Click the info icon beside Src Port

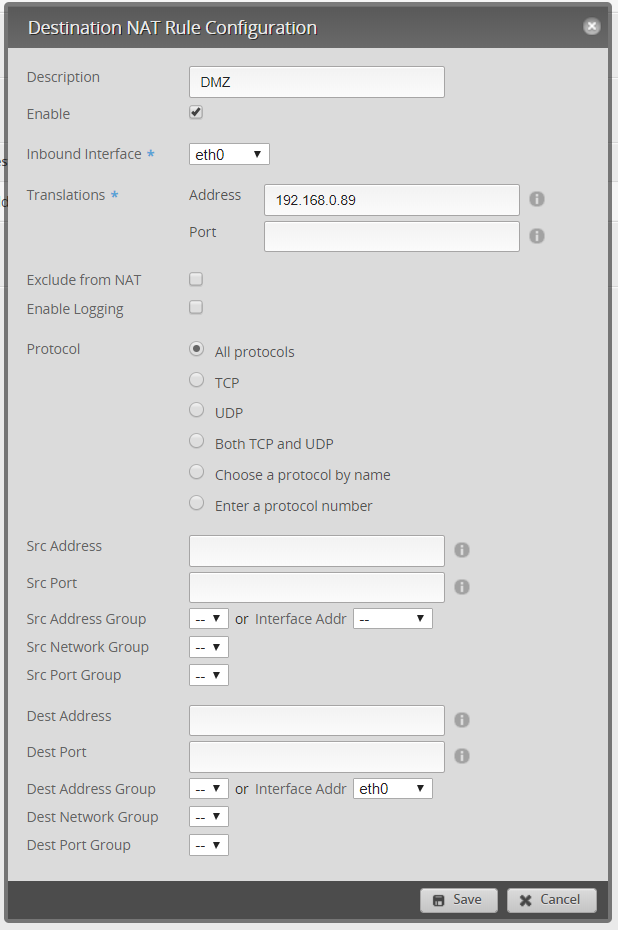click(x=462, y=587)
